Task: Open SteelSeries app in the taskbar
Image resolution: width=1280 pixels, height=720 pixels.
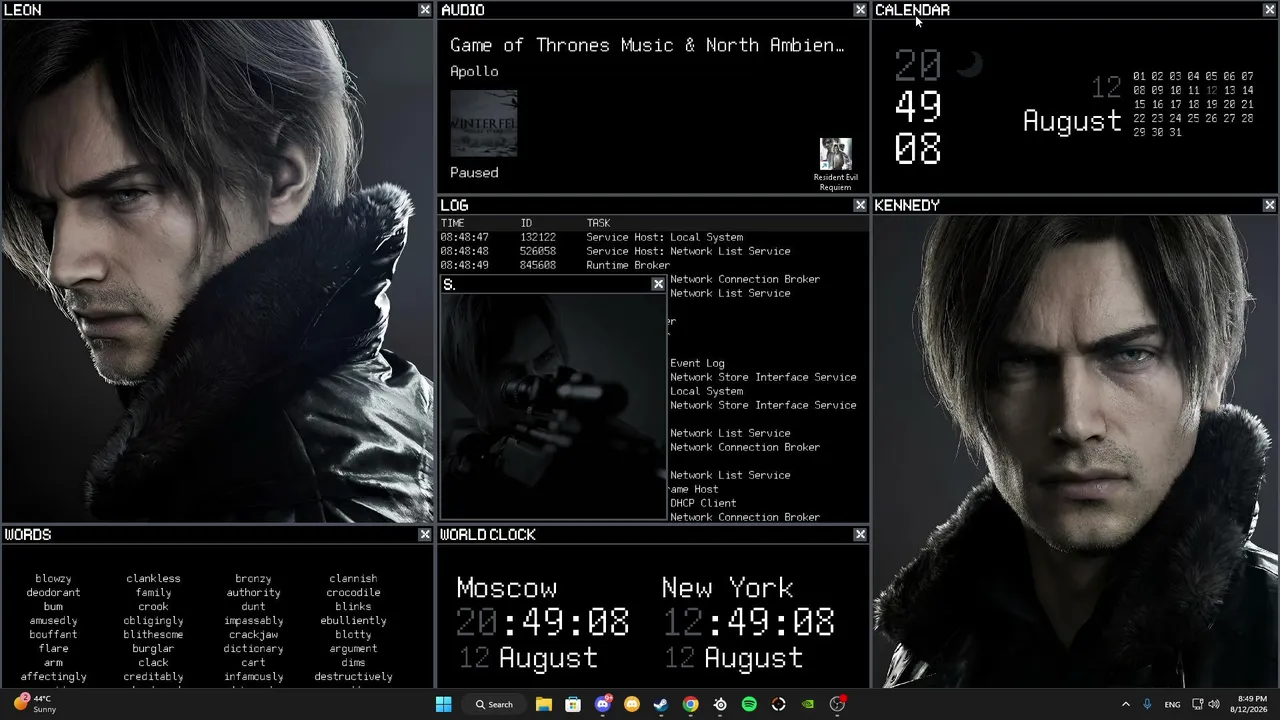Action: point(720,704)
